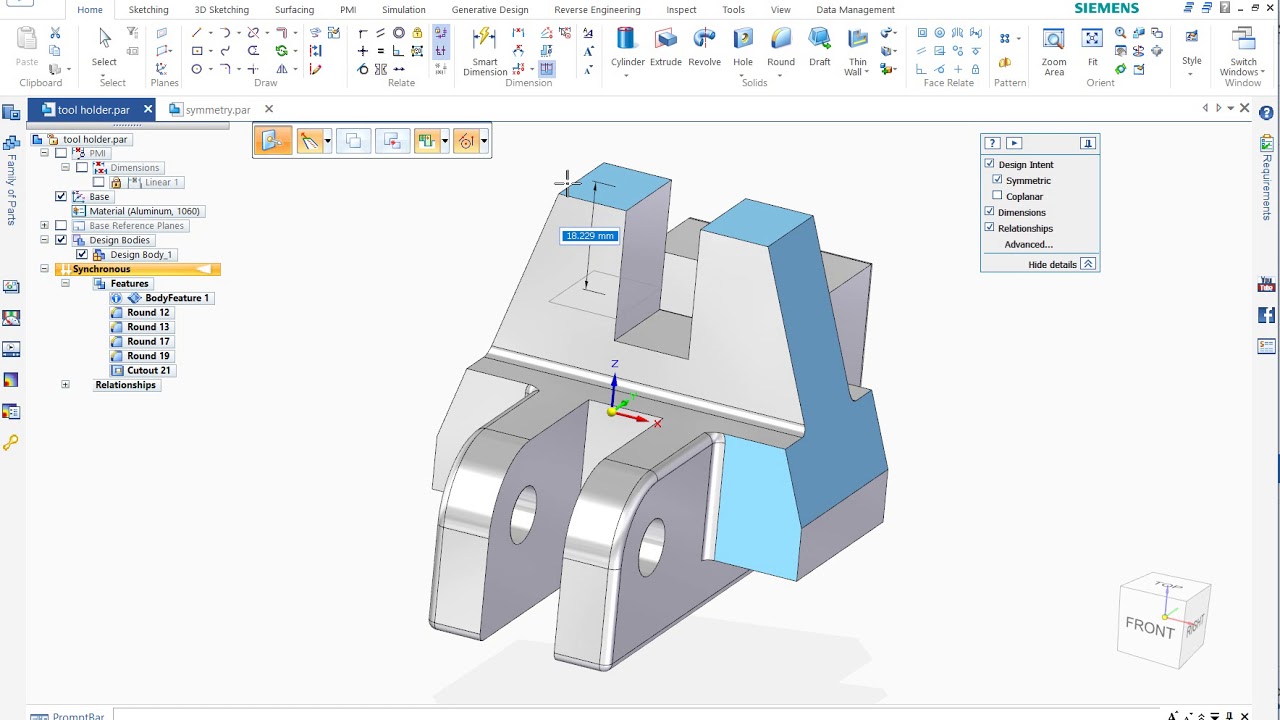The image size is (1280, 720).
Task: Uncheck the Symmetric option
Action: coord(997,180)
